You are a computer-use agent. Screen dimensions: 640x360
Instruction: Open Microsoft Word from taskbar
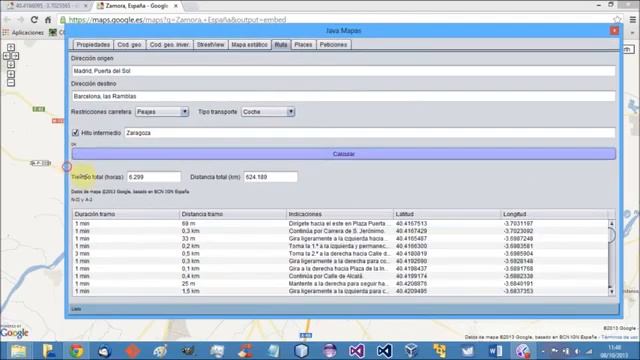[x=495, y=351]
